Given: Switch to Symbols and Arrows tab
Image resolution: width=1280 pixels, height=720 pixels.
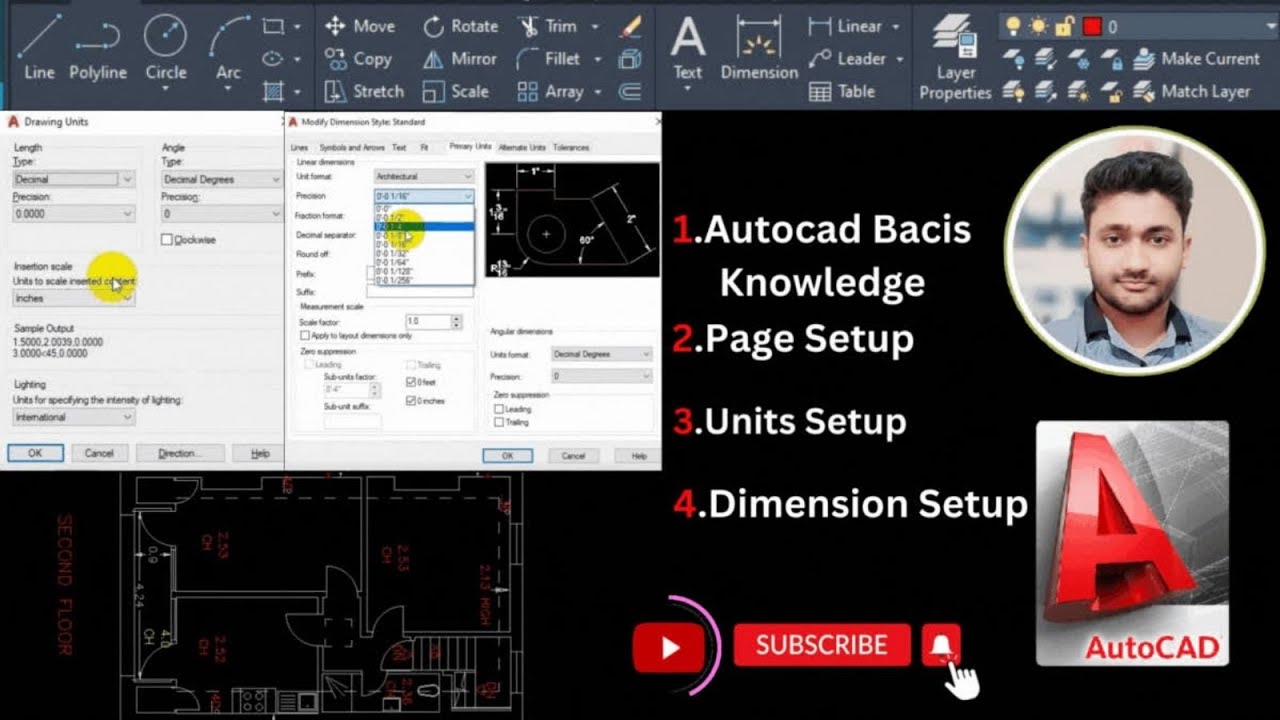Looking at the screenshot, I should coord(352,147).
